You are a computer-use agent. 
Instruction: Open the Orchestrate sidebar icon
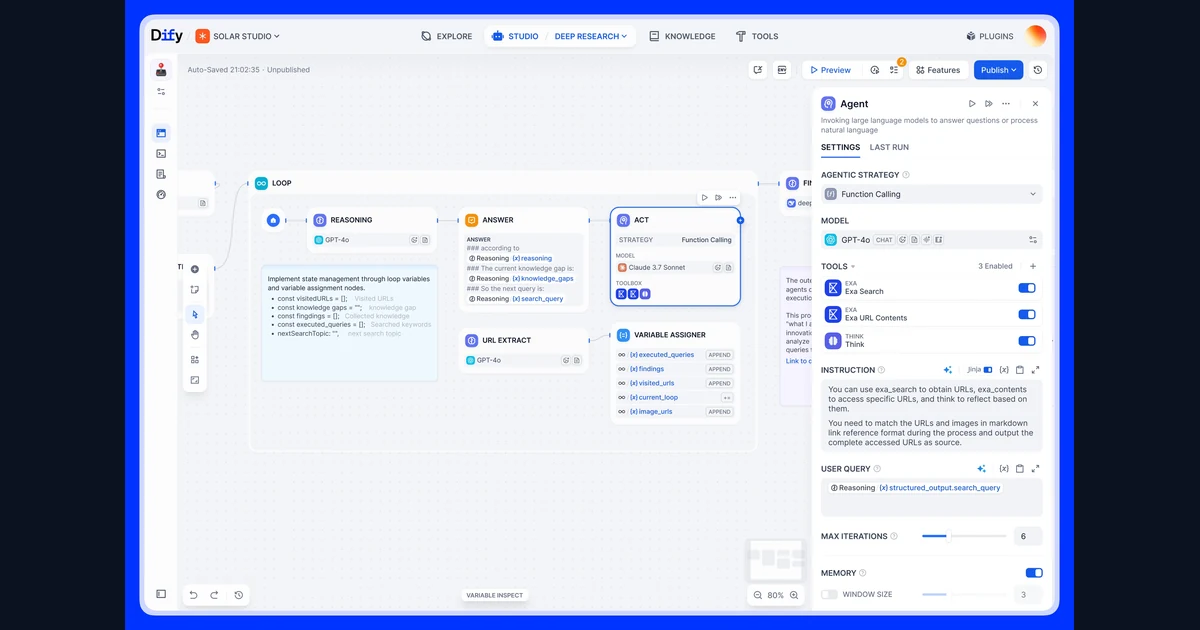click(x=161, y=133)
